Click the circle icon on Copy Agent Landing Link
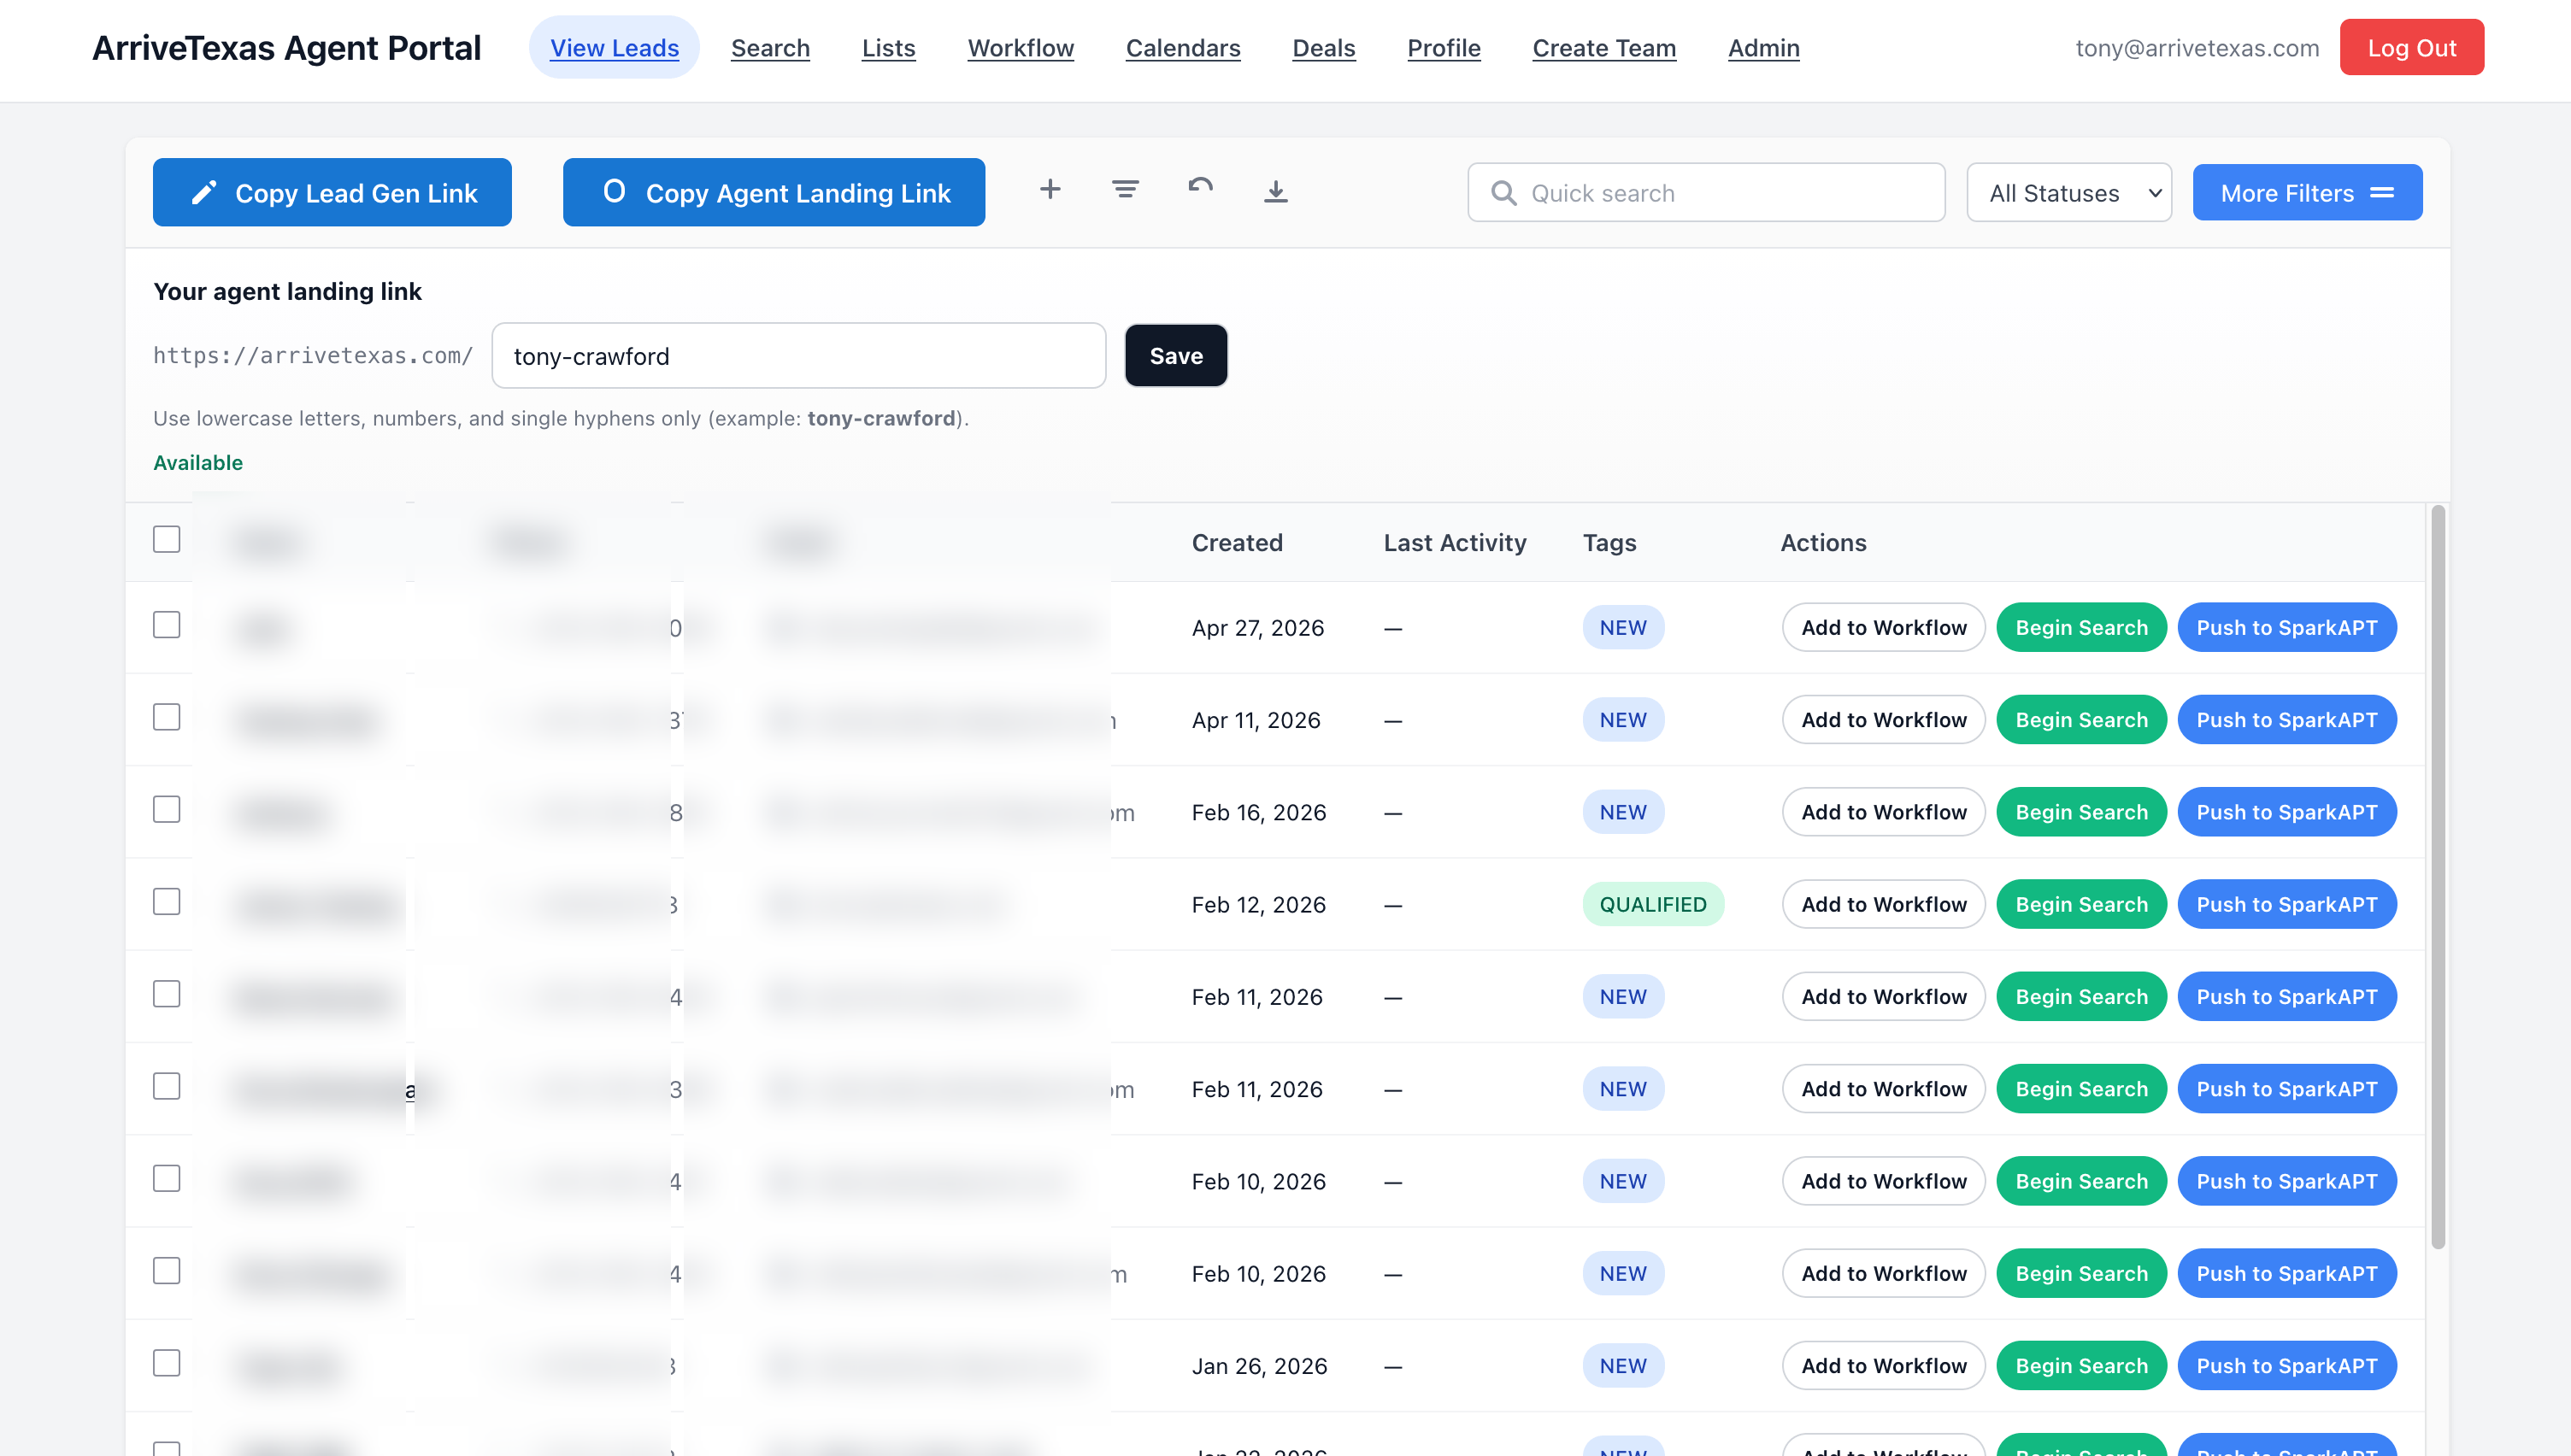2571x1456 pixels. (x=614, y=190)
